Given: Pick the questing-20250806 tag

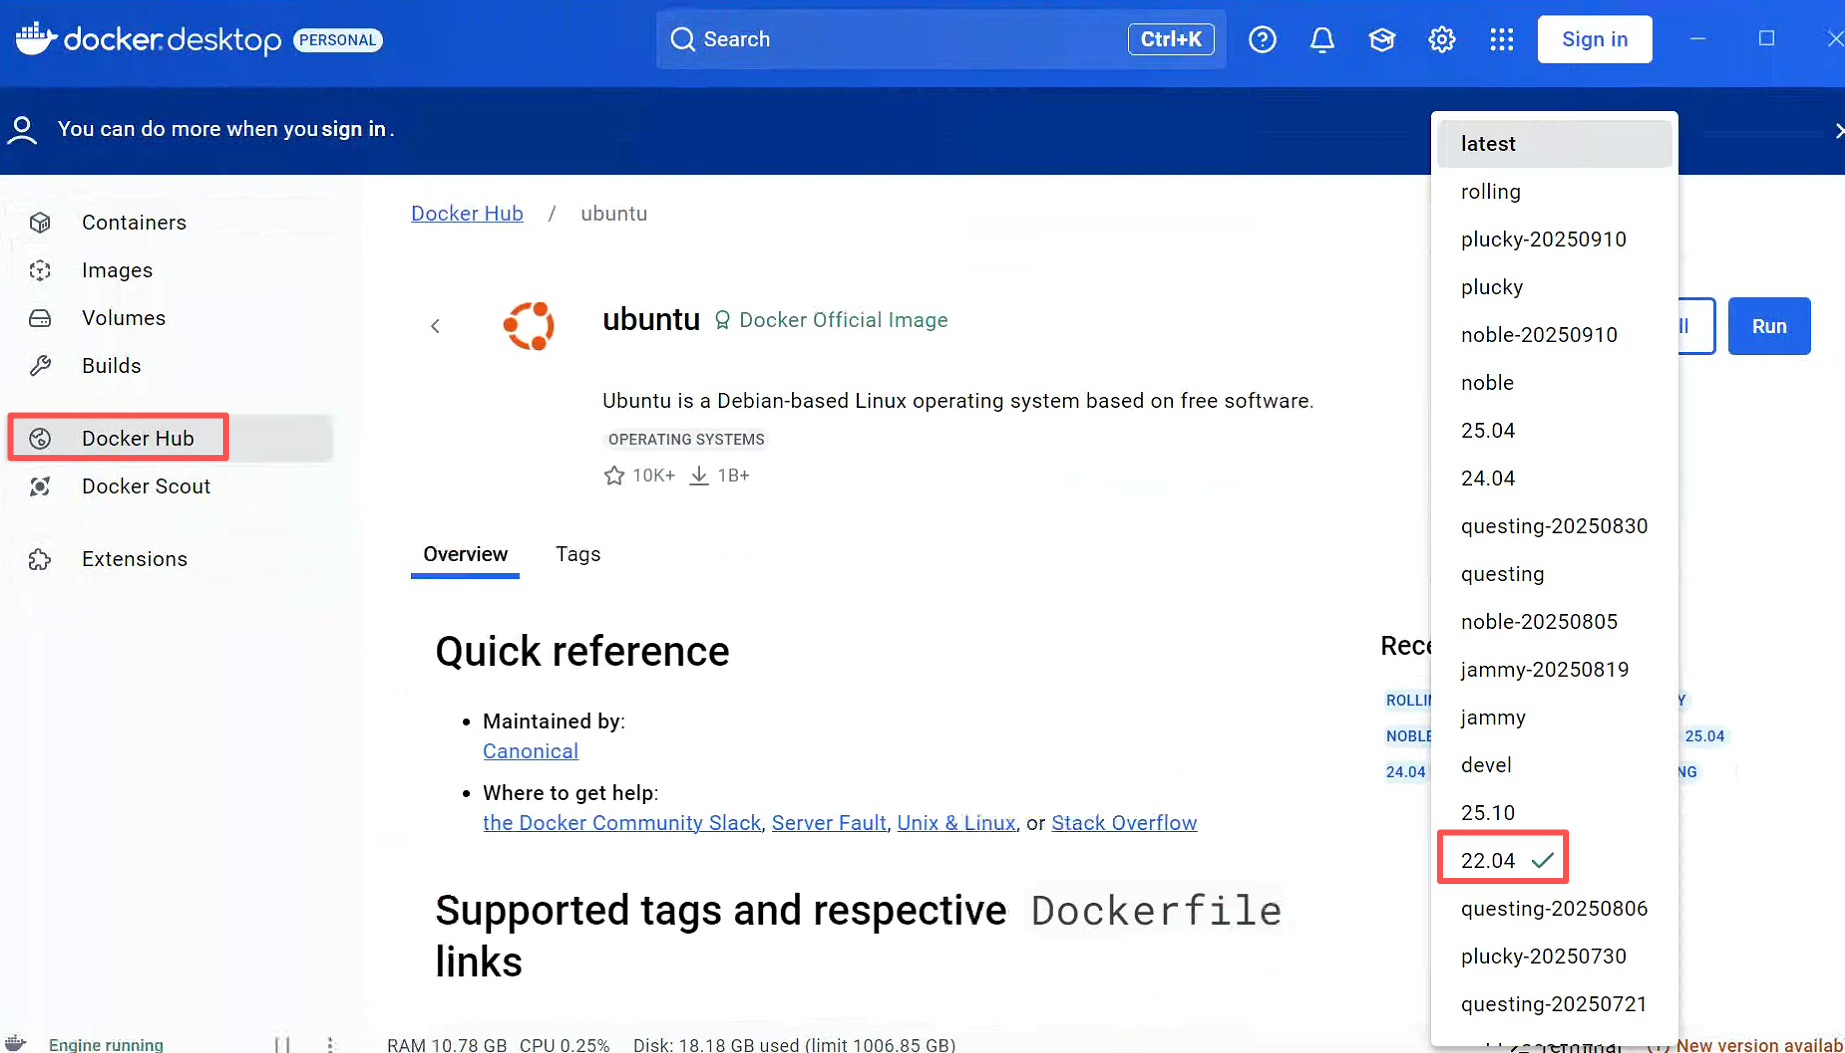Looking at the screenshot, I should pos(1554,909).
